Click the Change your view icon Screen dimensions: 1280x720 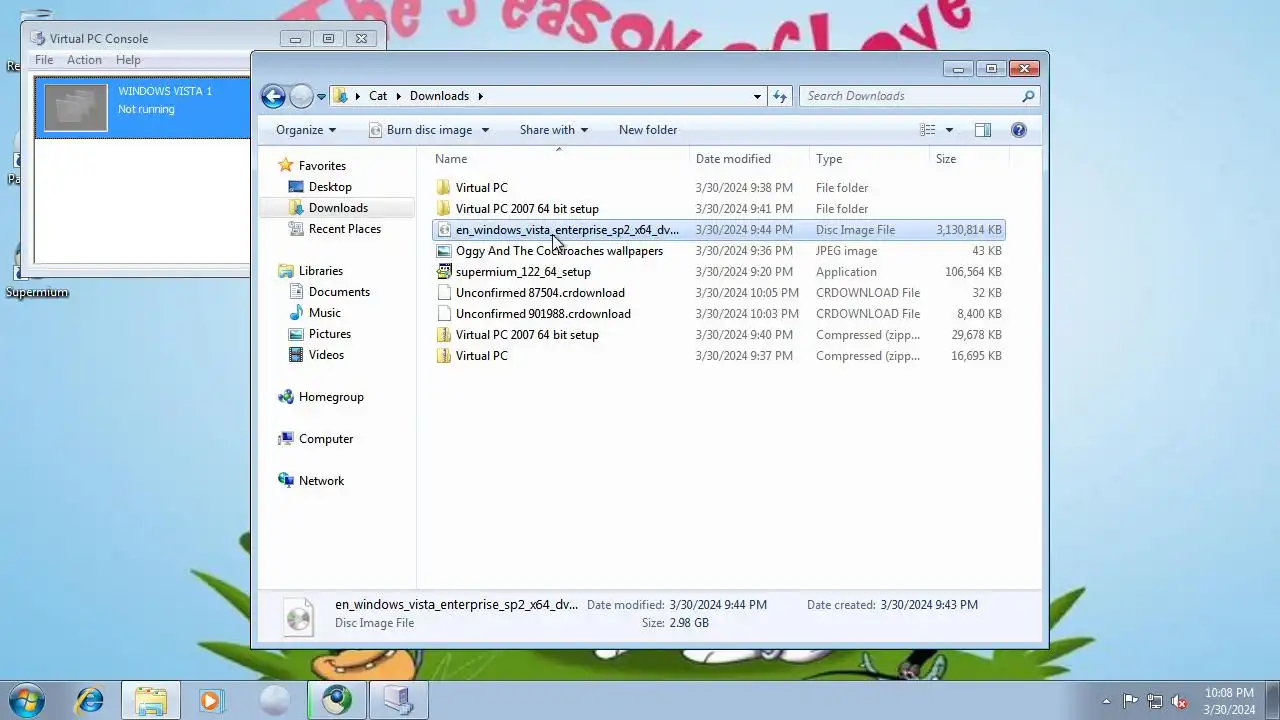point(928,130)
